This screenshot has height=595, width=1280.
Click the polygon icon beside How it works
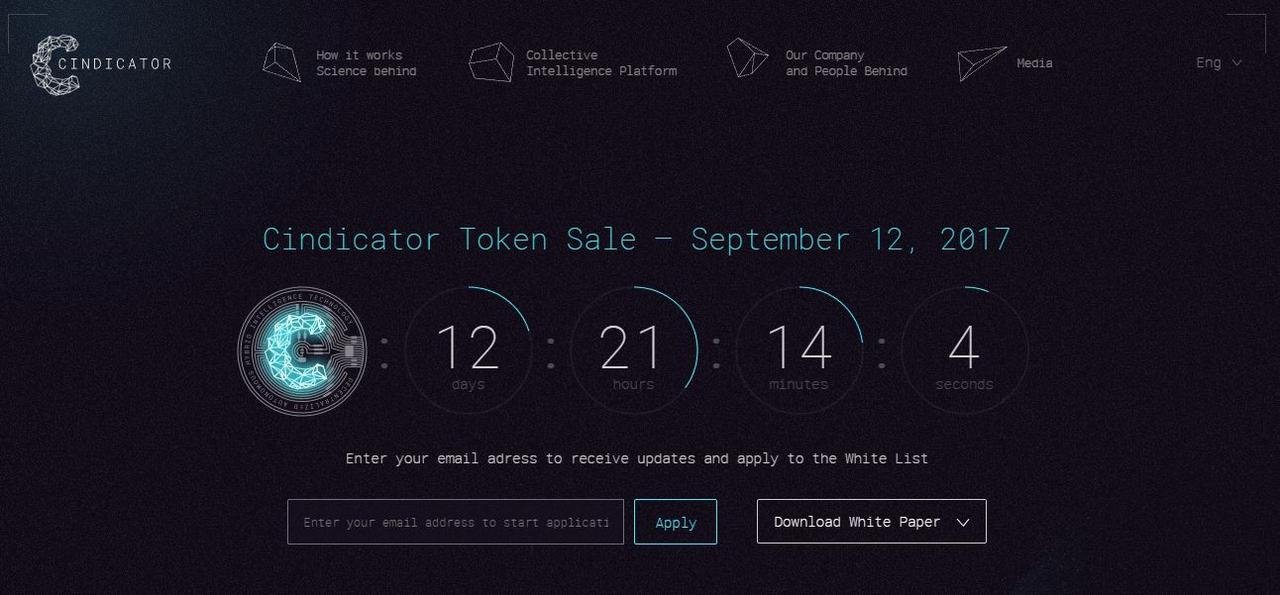point(282,62)
